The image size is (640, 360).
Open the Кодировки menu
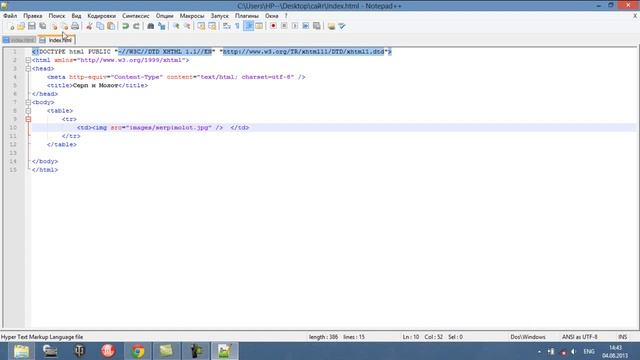102,16
